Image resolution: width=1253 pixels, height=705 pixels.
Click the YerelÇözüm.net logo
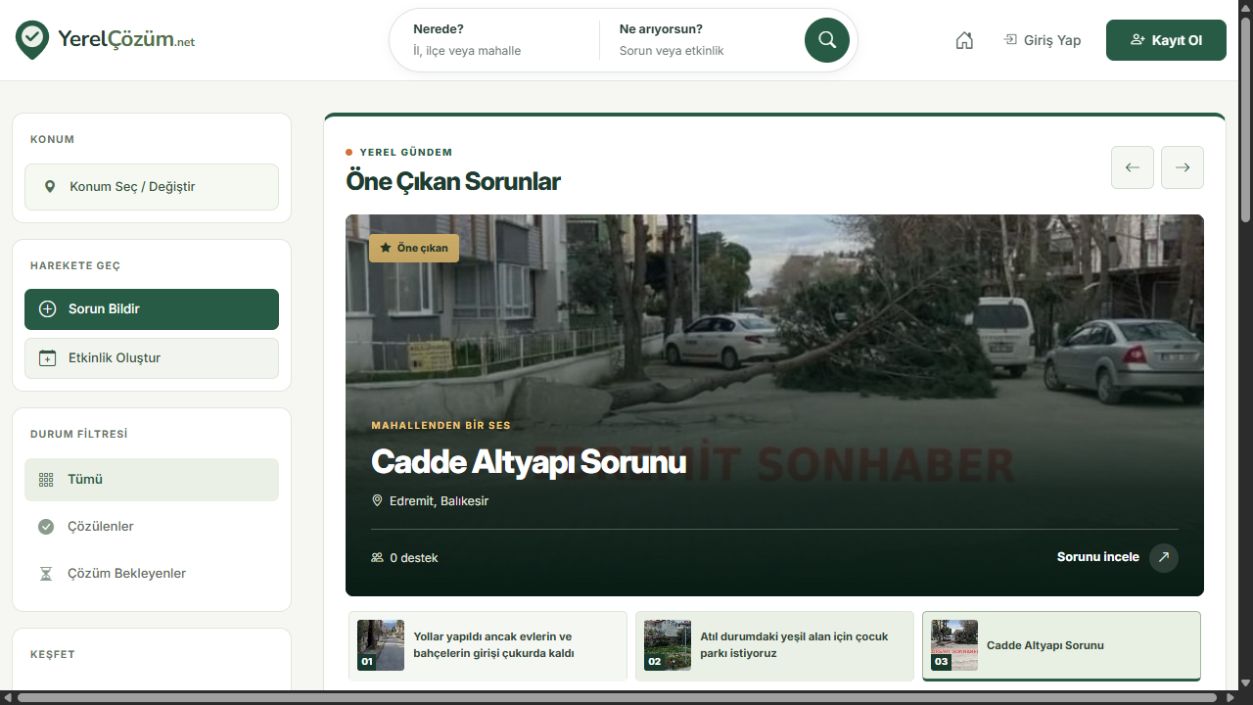[105, 40]
